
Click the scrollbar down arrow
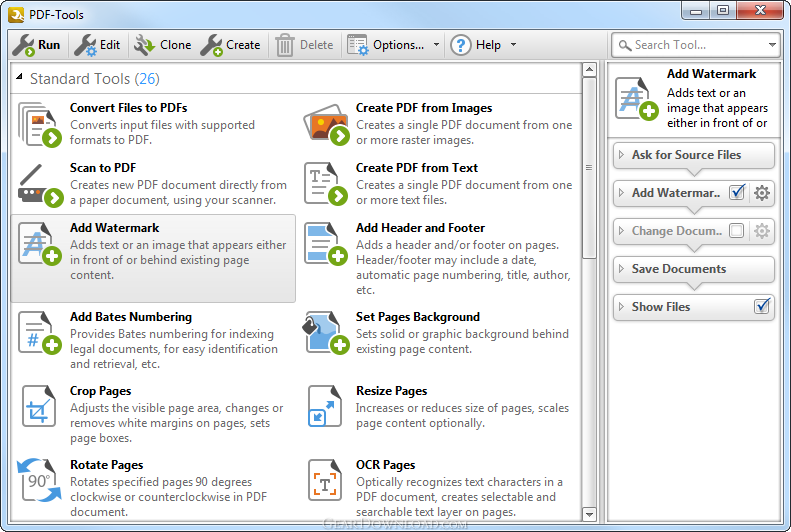pos(589,514)
